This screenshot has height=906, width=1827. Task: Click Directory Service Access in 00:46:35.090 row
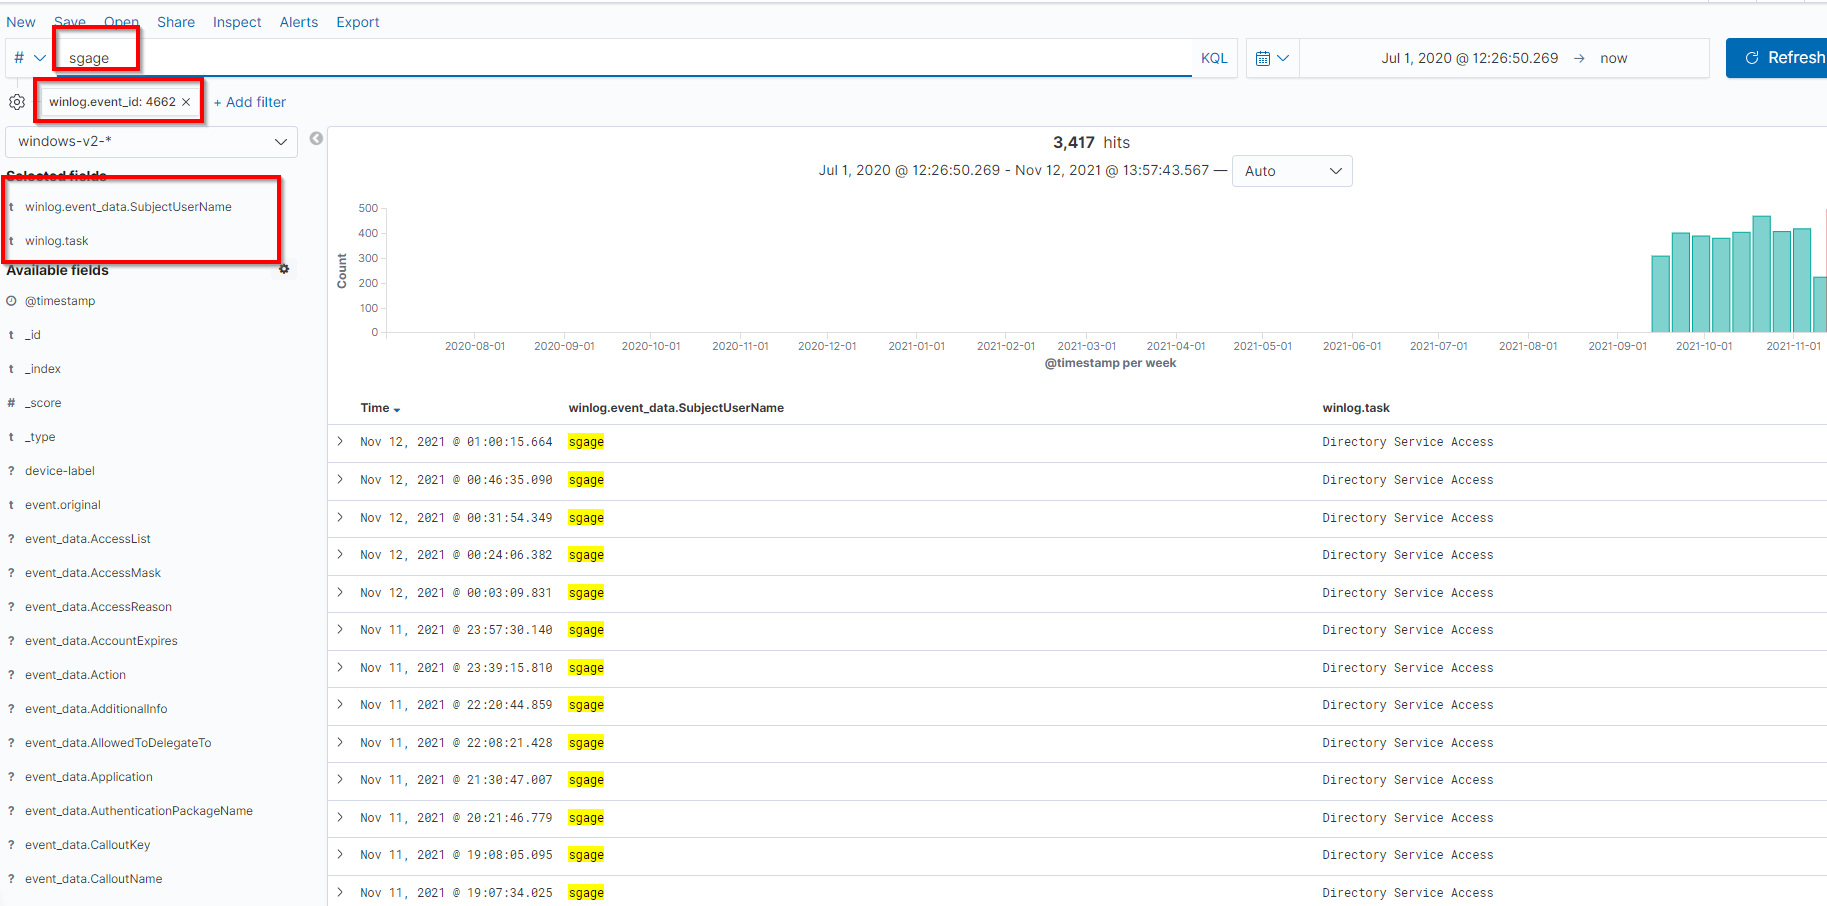[1408, 480]
